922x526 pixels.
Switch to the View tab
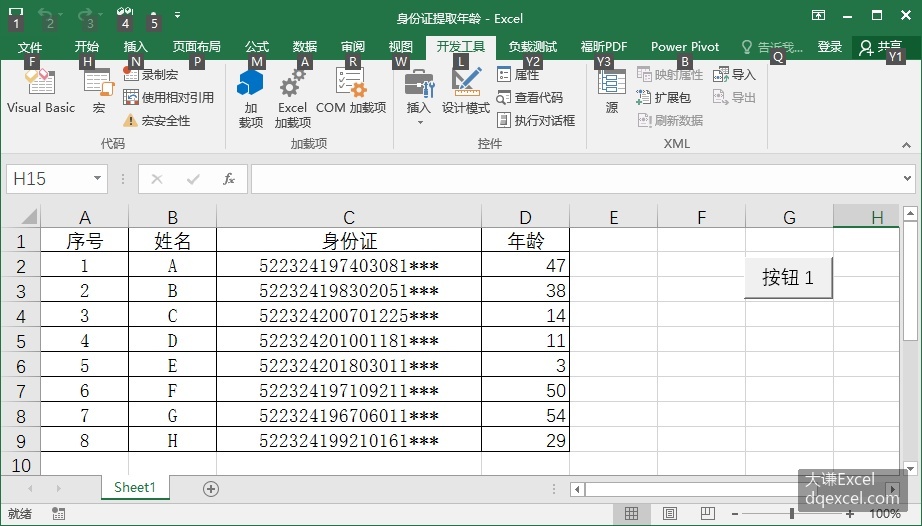(x=400, y=46)
